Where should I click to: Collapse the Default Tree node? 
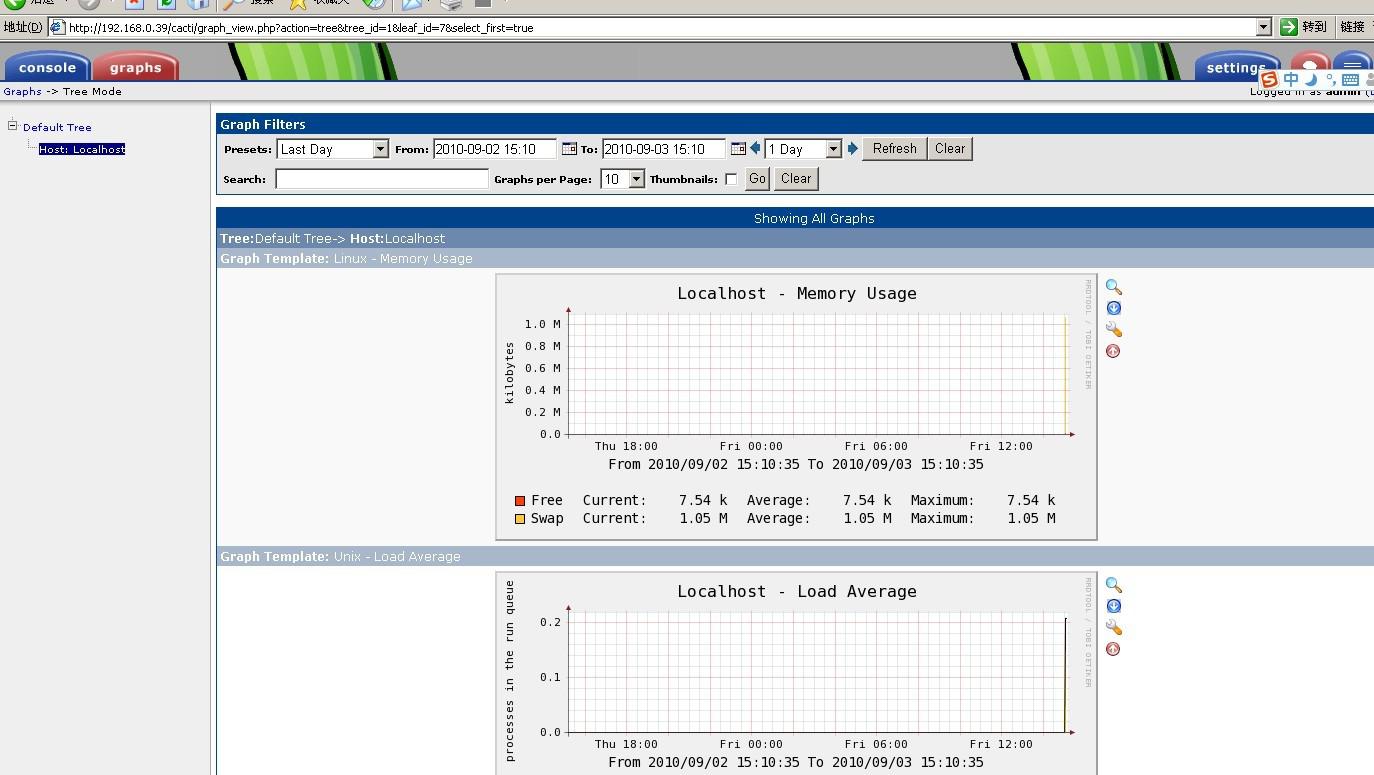pyautogui.click(x=13, y=126)
